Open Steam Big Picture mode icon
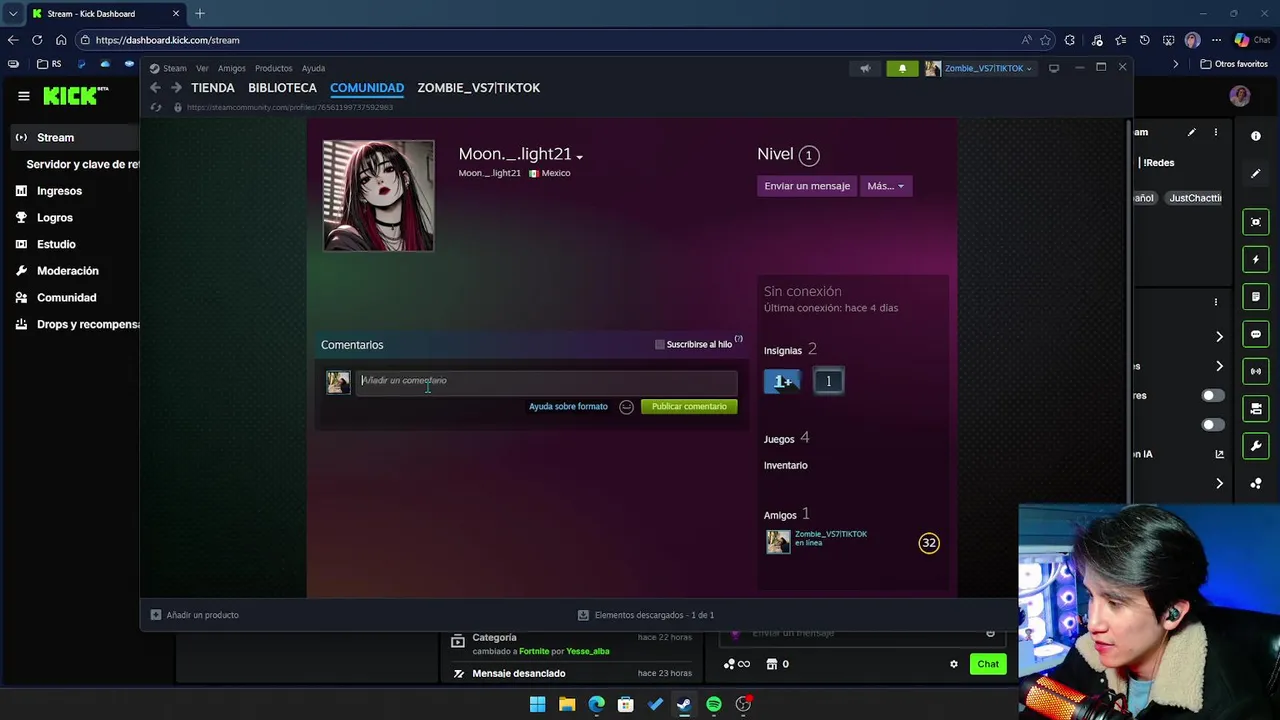1280x720 pixels. (1054, 68)
